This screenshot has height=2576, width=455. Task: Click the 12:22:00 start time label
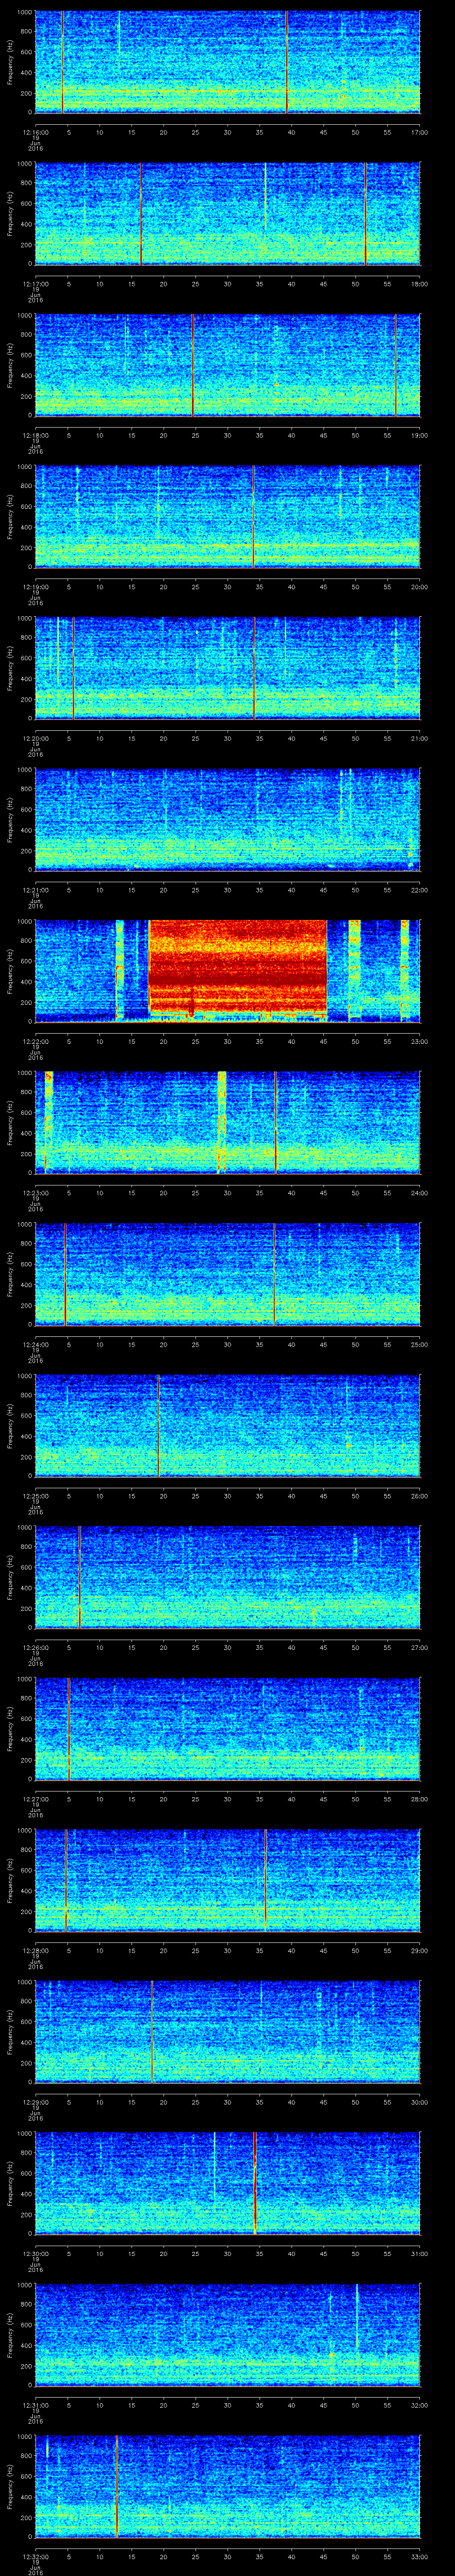[36, 1041]
